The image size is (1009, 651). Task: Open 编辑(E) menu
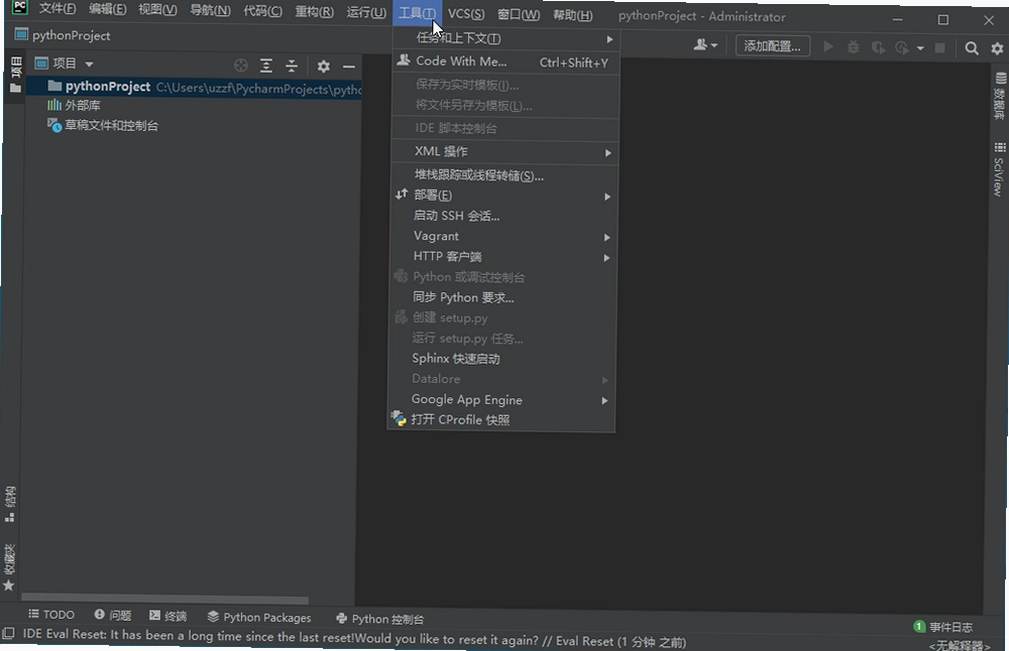107,10
